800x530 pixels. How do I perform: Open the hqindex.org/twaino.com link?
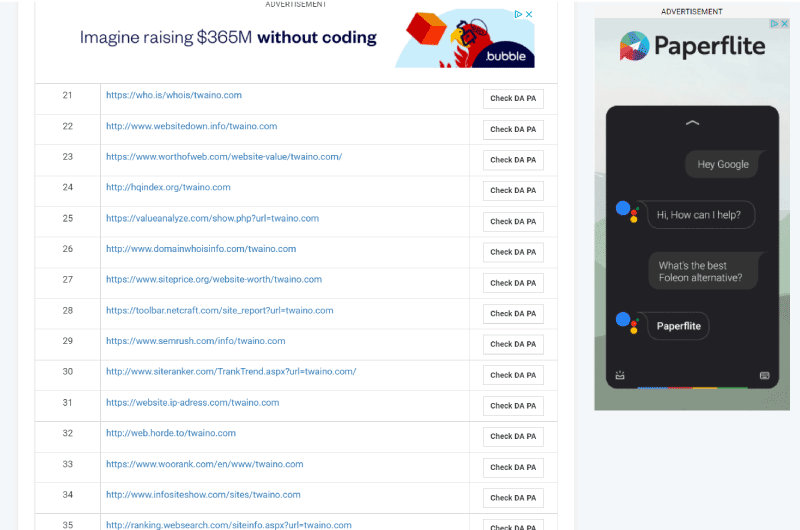(168, 187)
